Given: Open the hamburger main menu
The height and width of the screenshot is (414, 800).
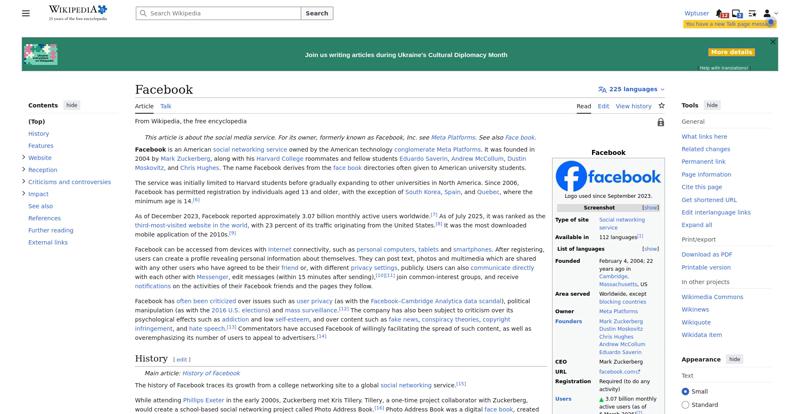Looking at the screenshot, I should coord(26,13).
